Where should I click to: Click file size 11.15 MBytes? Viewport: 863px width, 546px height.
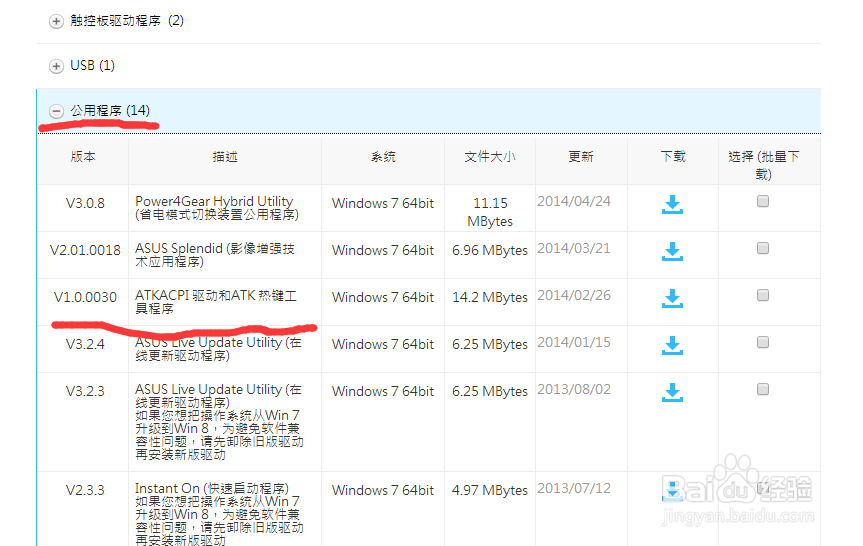tap(490, 212)
